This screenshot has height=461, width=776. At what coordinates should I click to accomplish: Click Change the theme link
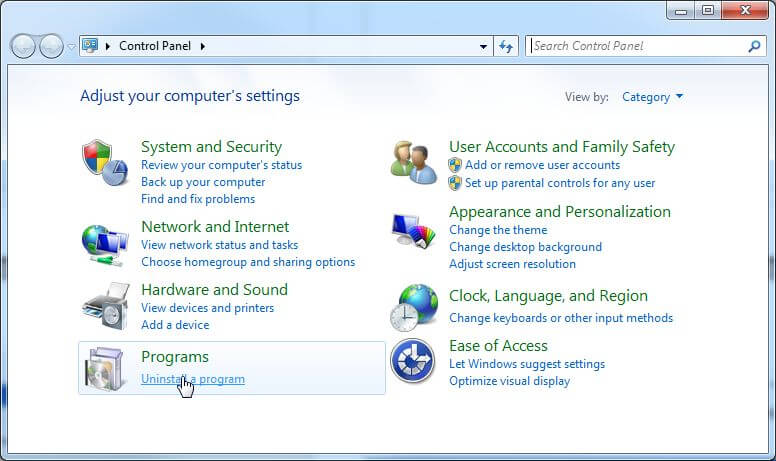pos(498,230)
